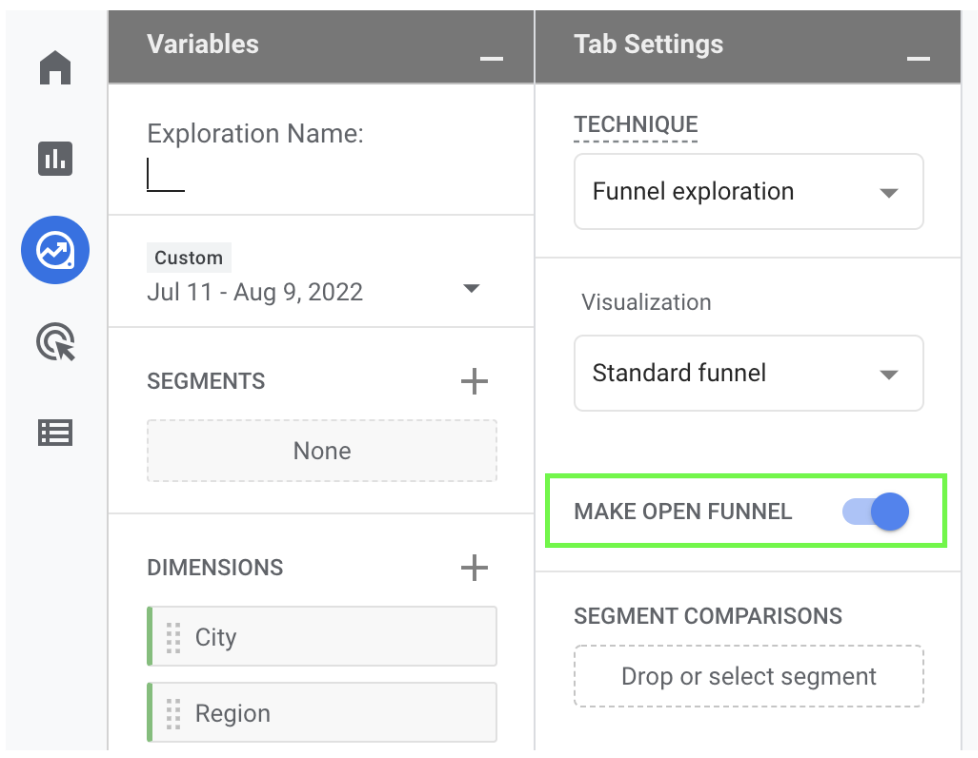This screenshot has height=758, width=978.
Task: Click the None segments placeholder
Action: [322, 450]
